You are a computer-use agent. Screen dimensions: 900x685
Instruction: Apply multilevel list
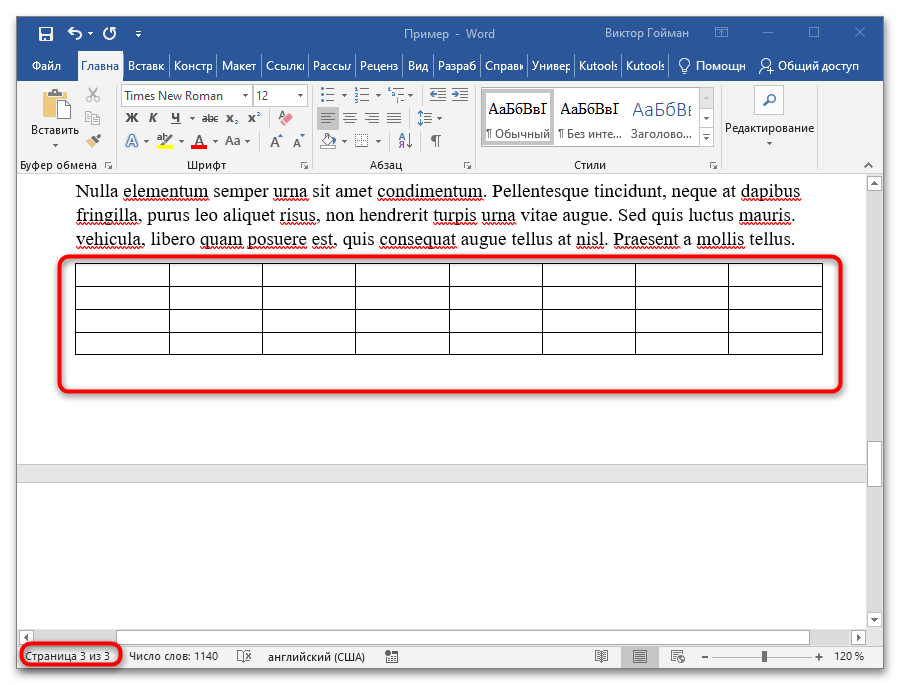click(x=395, y=95)
